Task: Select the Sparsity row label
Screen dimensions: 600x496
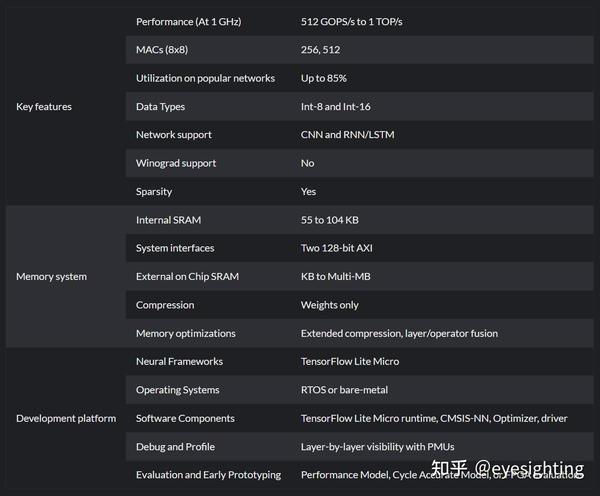Action: (154, 191)
